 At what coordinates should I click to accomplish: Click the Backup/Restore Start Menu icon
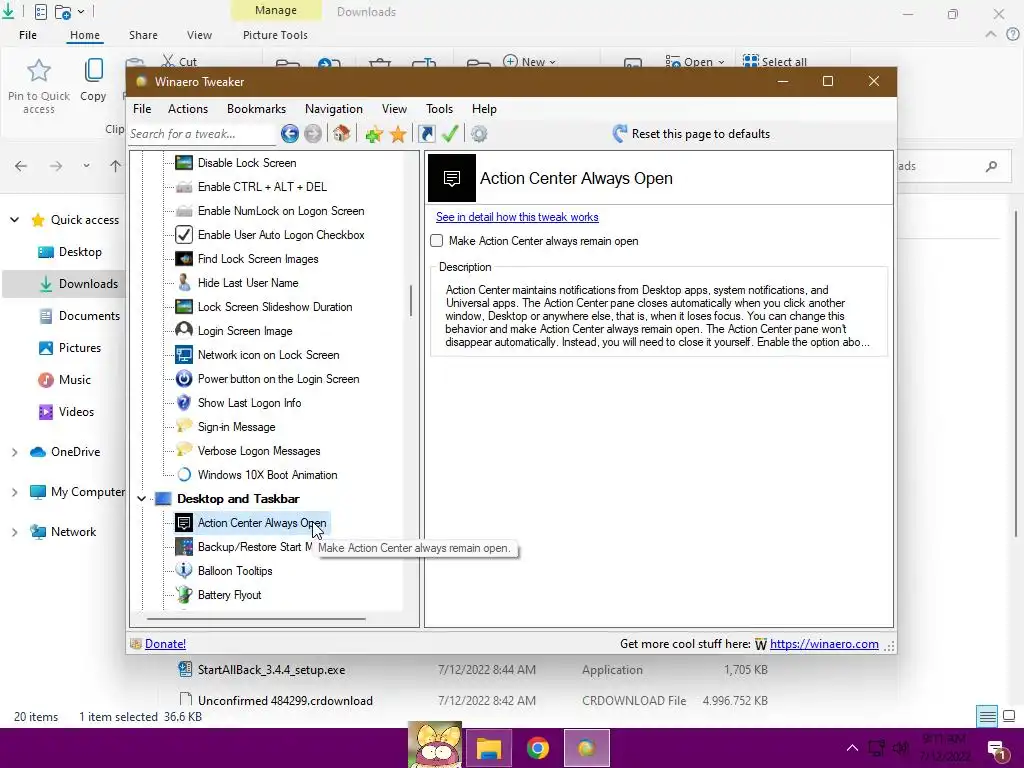click(184, 547)
